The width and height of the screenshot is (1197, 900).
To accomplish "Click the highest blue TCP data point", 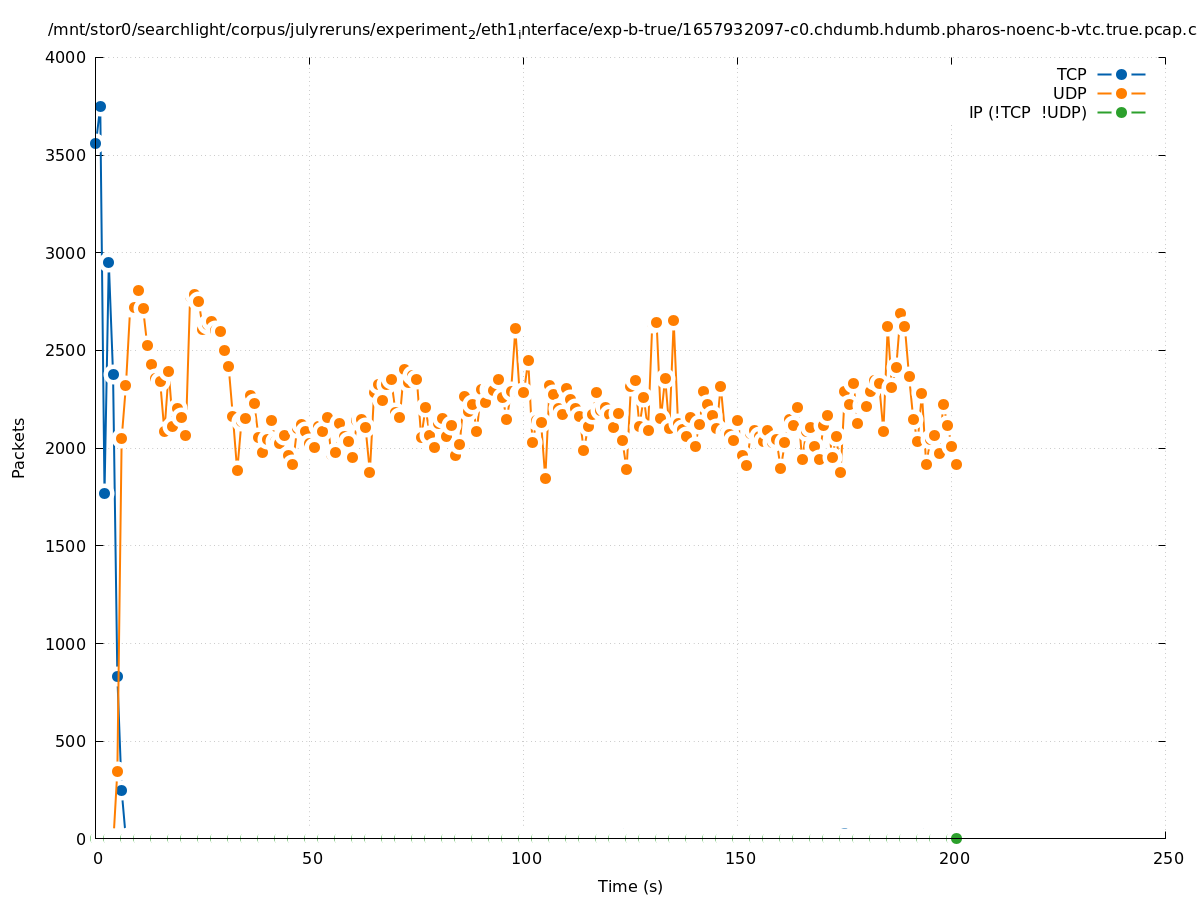I will (100, 106).
